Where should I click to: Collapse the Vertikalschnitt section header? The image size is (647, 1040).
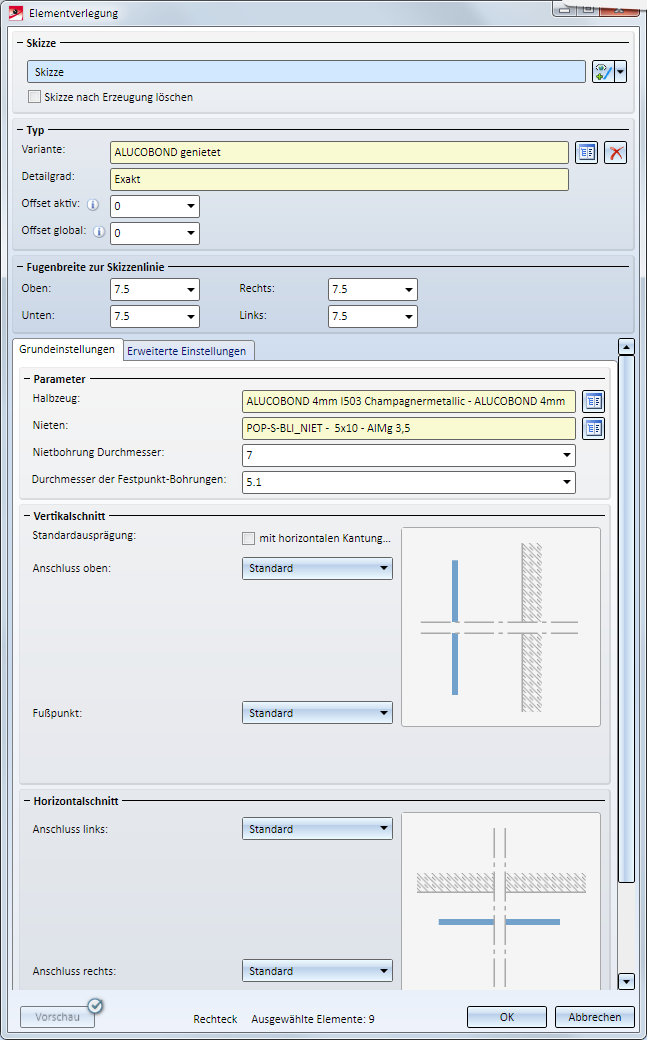pos(28,516)
